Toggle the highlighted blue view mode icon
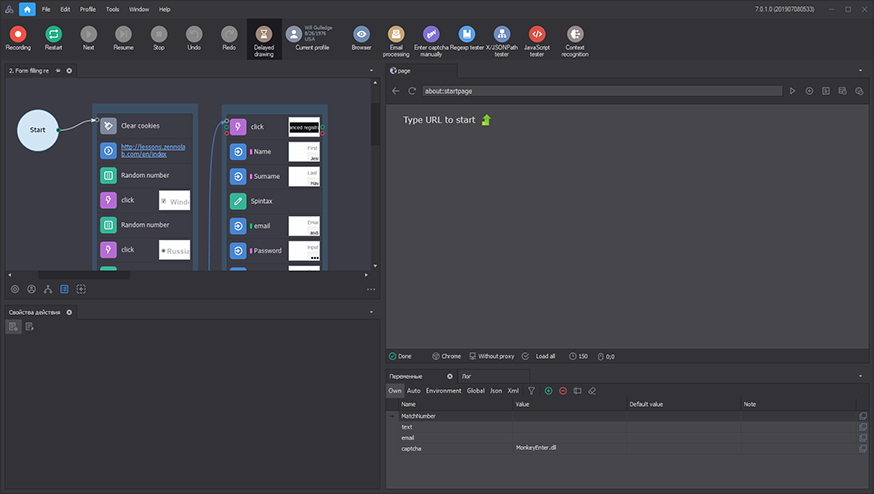The height and width of the screenshot is (494, 874). 64,289
